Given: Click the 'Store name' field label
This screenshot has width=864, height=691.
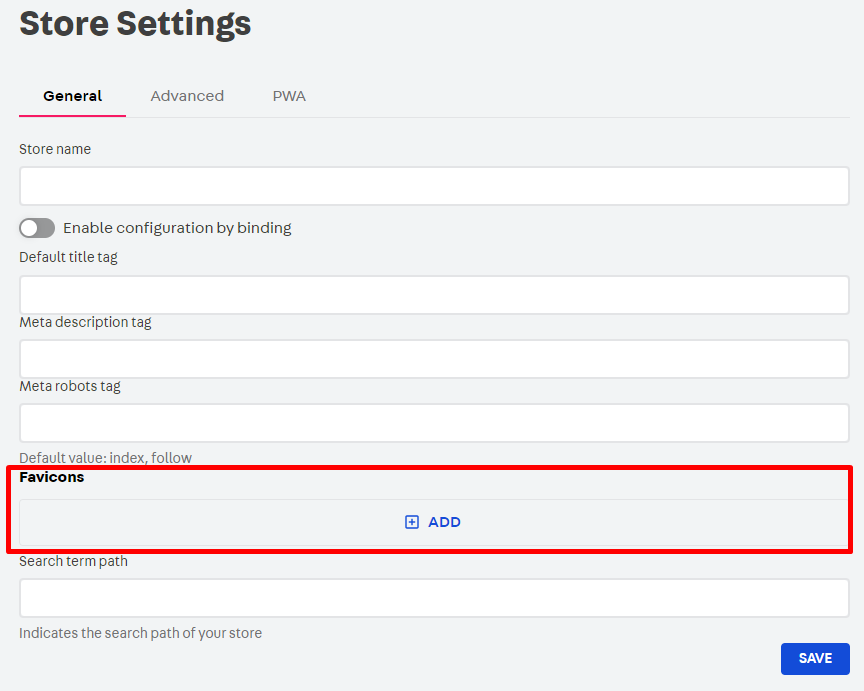Looking at the screenshot, I should pos(55,149).
